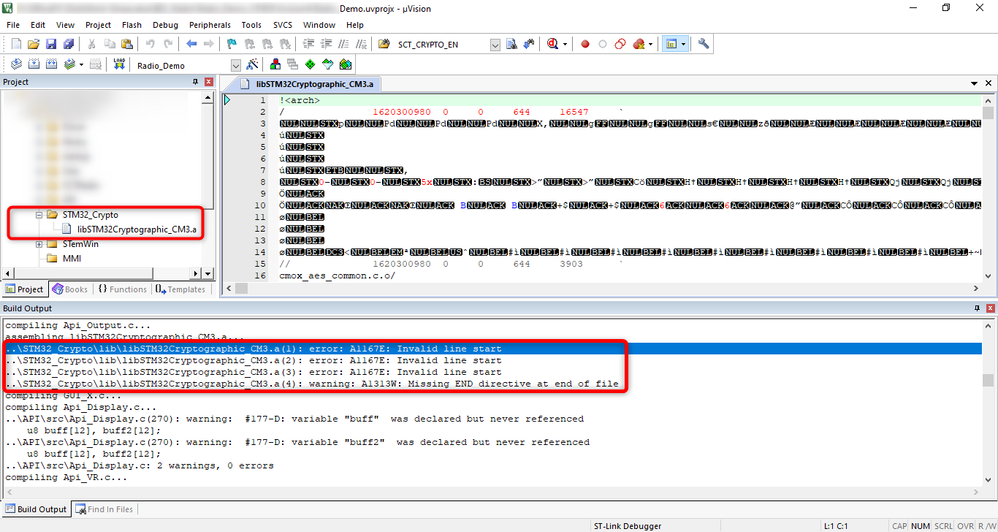This screenshot has height=532, width=998.
Task: Select libSTM32Cryptographic_CM3.a in project tree
Action: click(x=136, y=229)
